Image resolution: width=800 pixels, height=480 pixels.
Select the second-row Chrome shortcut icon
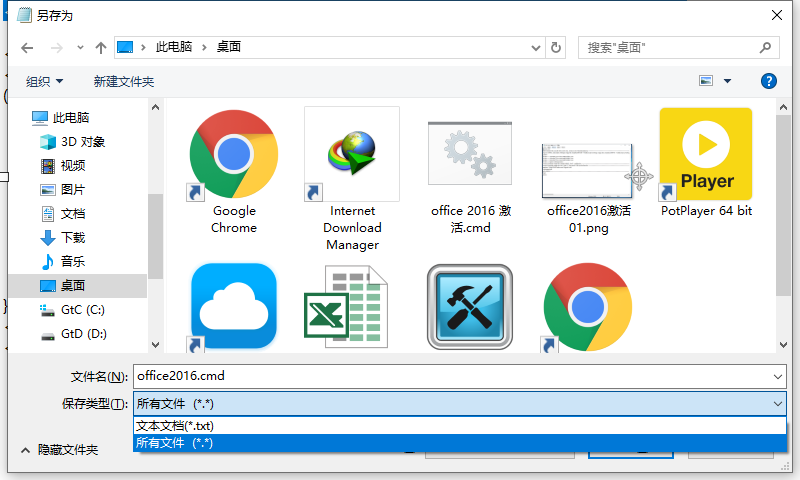tap(588, 307)
